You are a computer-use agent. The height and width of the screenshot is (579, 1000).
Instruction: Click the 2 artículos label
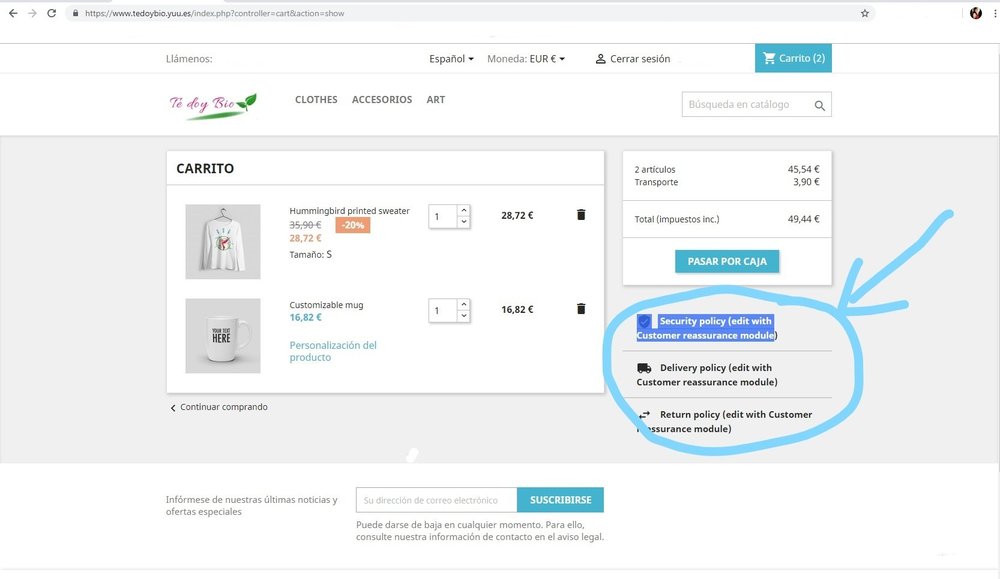[654, 170]
